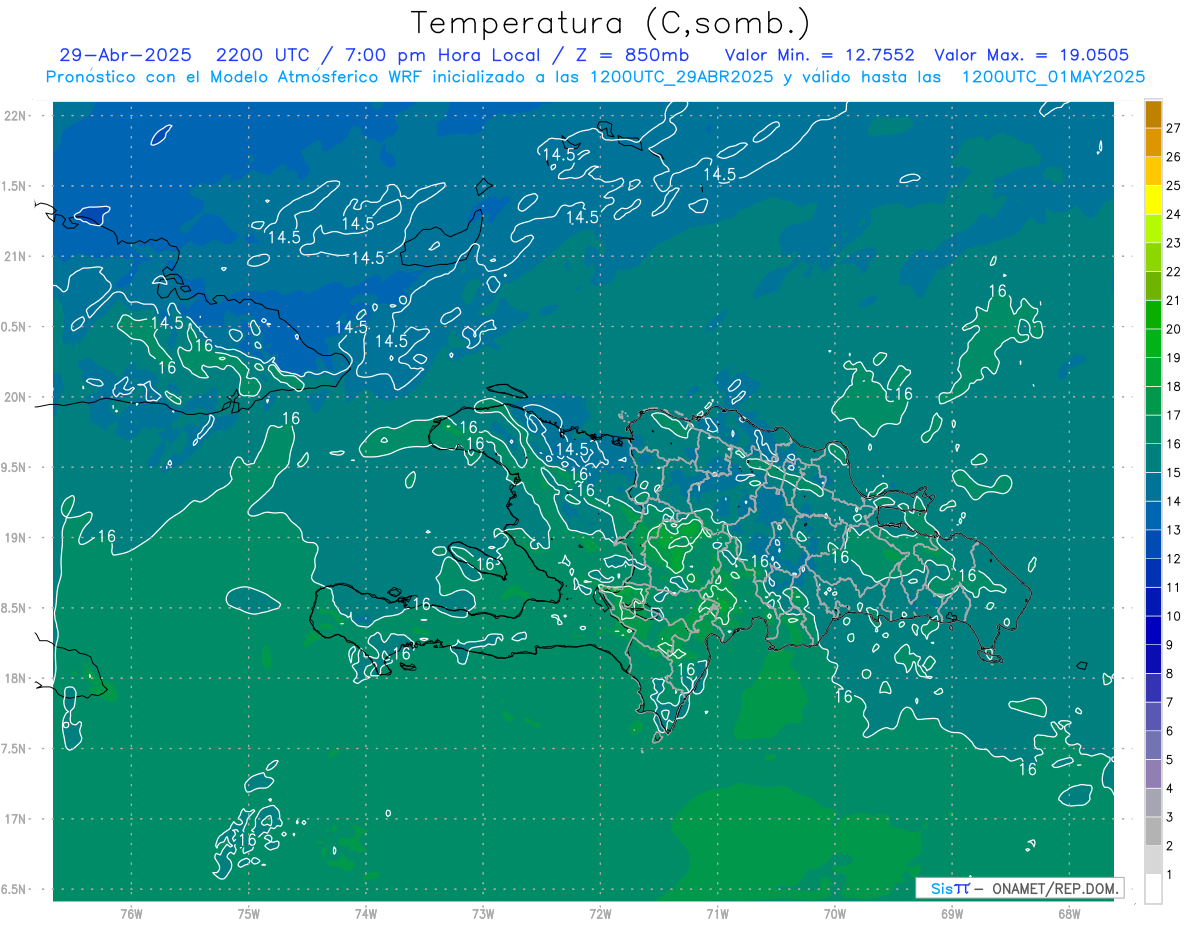
Task: Click the '69W' longitude axis label
Action: (952, 914)
